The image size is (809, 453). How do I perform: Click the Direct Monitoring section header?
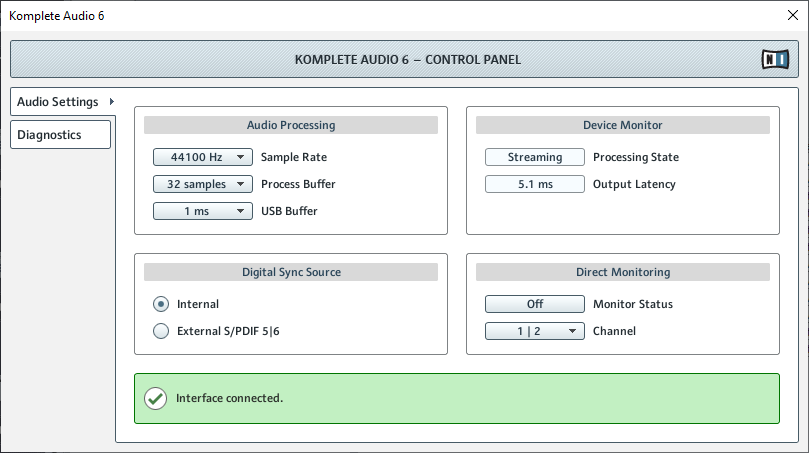click(623, 272)
